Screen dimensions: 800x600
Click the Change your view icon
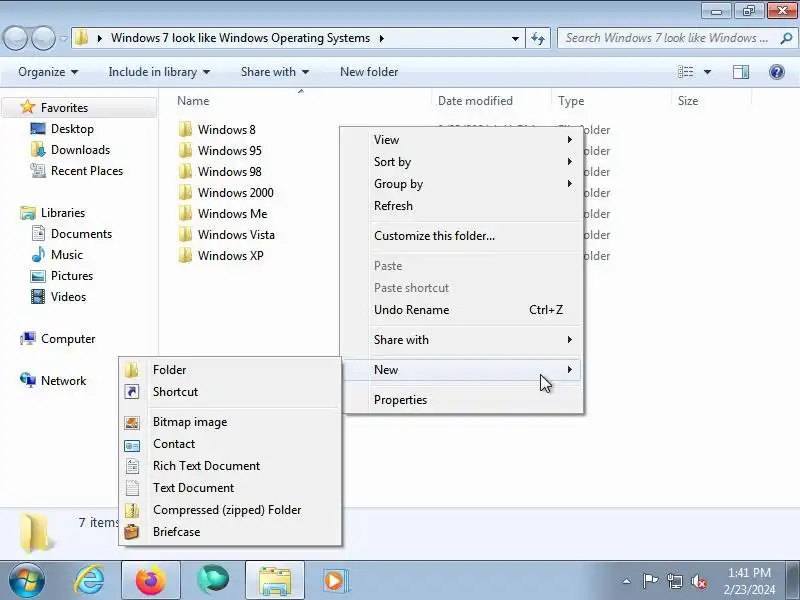click(x=685, y=72)
